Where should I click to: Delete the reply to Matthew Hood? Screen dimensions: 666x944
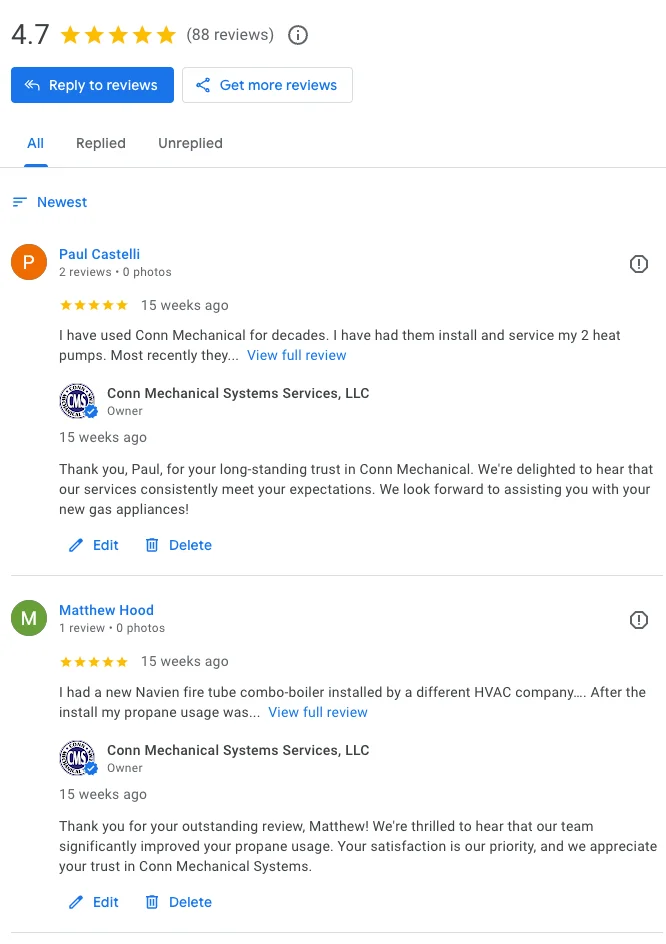(179, 902)
